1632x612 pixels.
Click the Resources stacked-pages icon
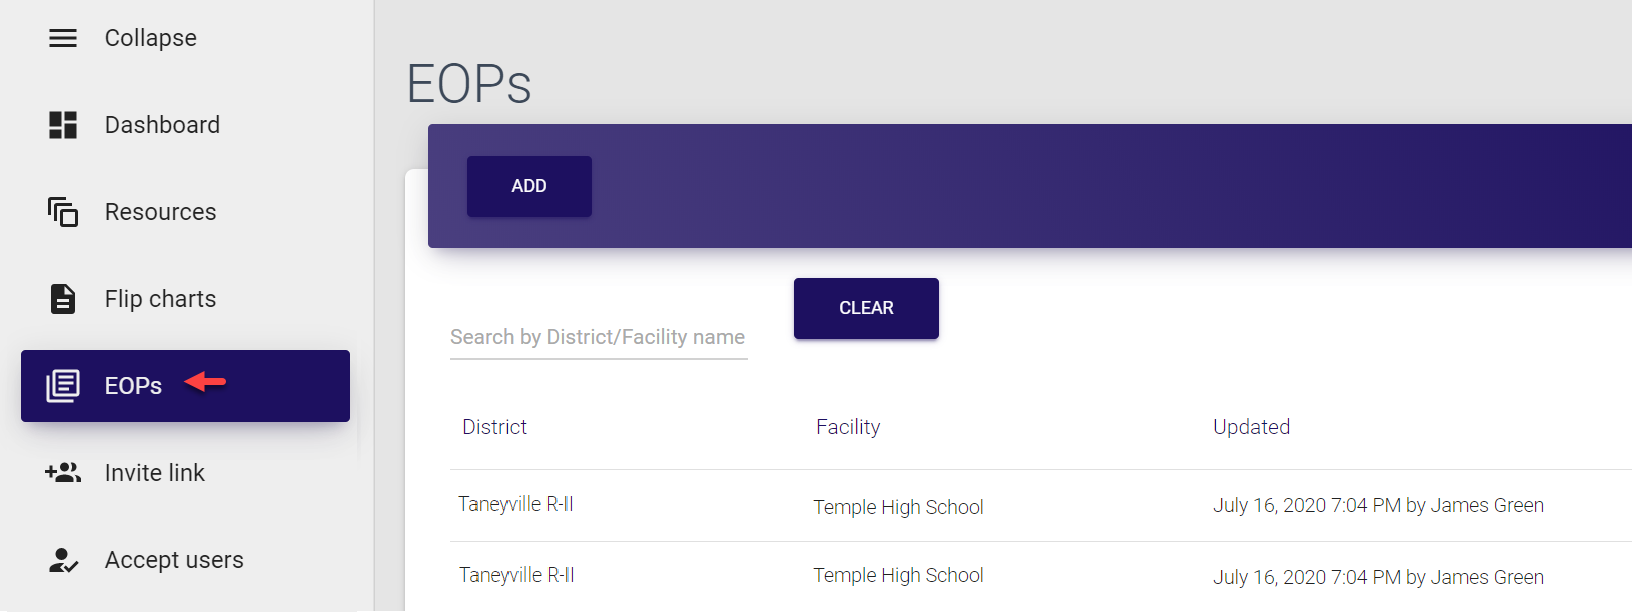pos(63,212)
